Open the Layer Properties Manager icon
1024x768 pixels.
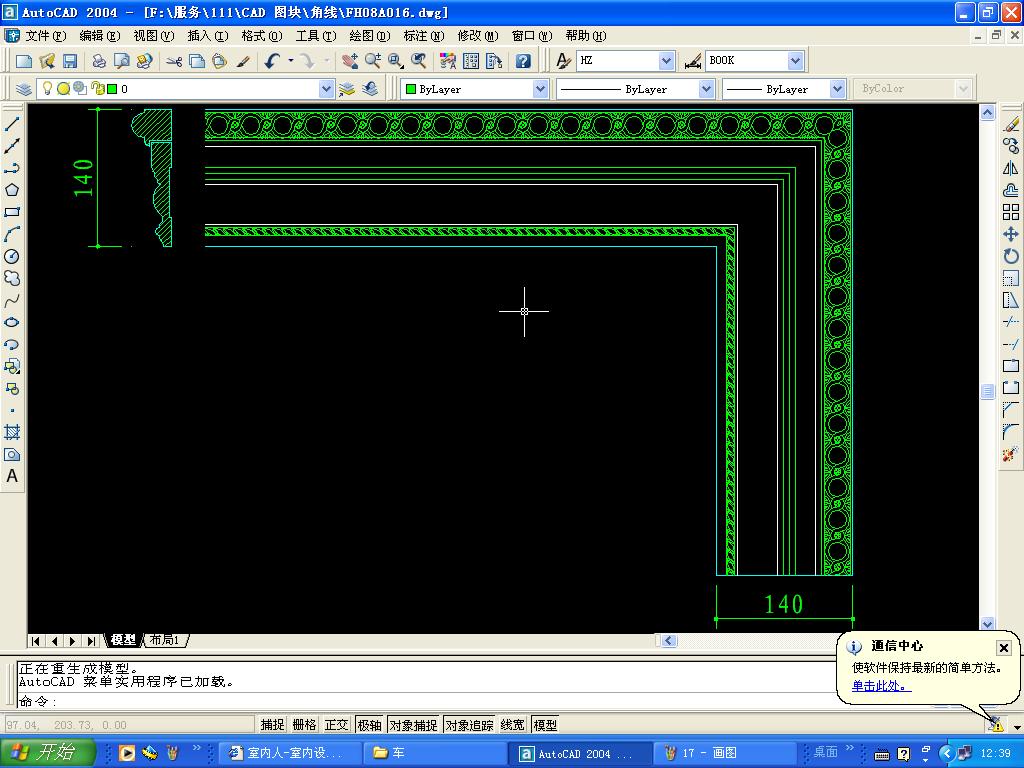coord(24,89)
